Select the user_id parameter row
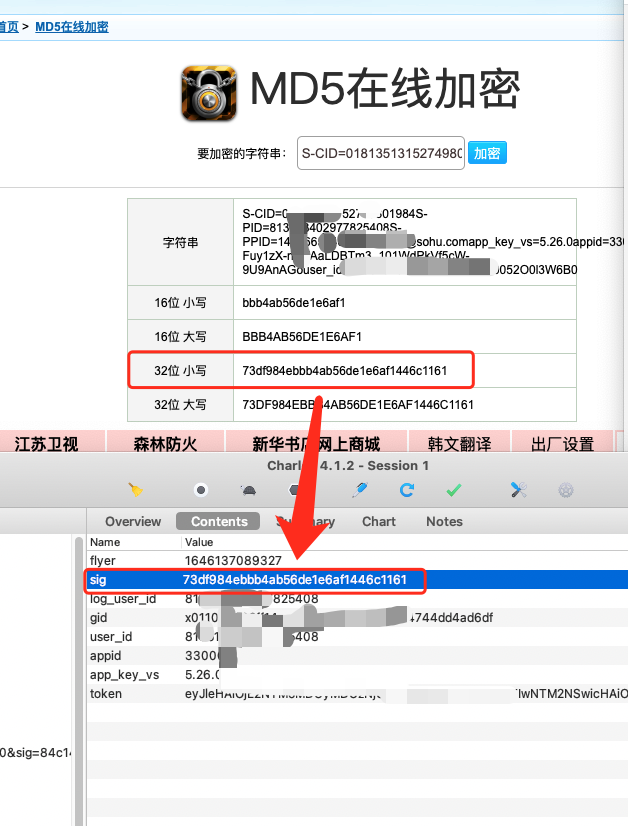 click(x=358, y=636)
